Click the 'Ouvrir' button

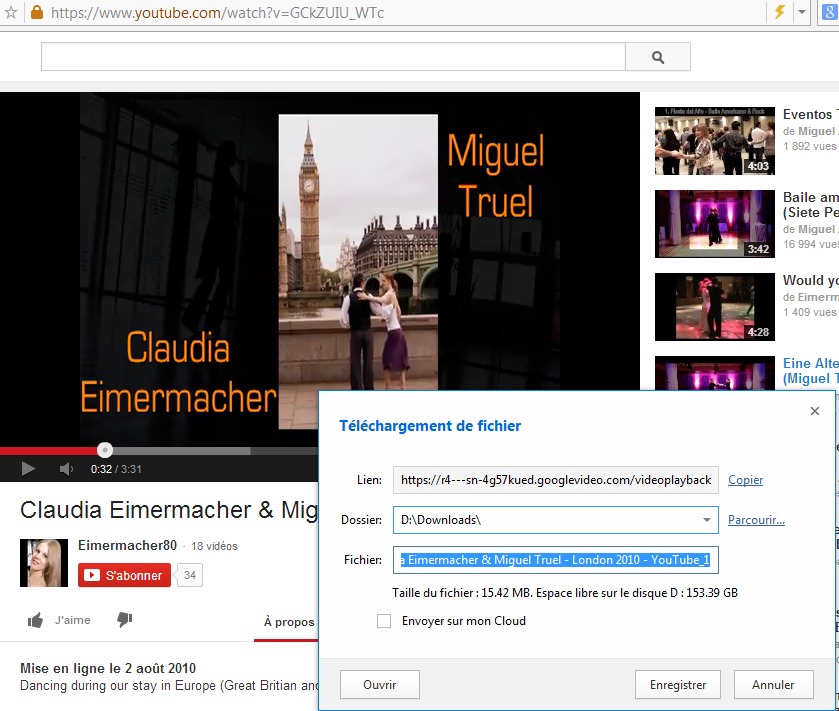pyautogui.click(x=379, y=685)
